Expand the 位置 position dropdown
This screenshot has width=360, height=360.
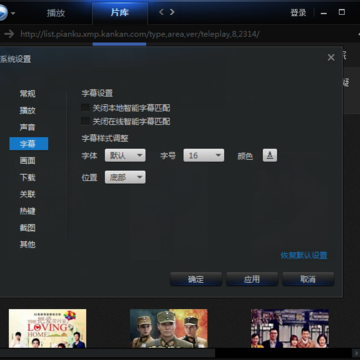pyautogui.click(x=125, y=177)
